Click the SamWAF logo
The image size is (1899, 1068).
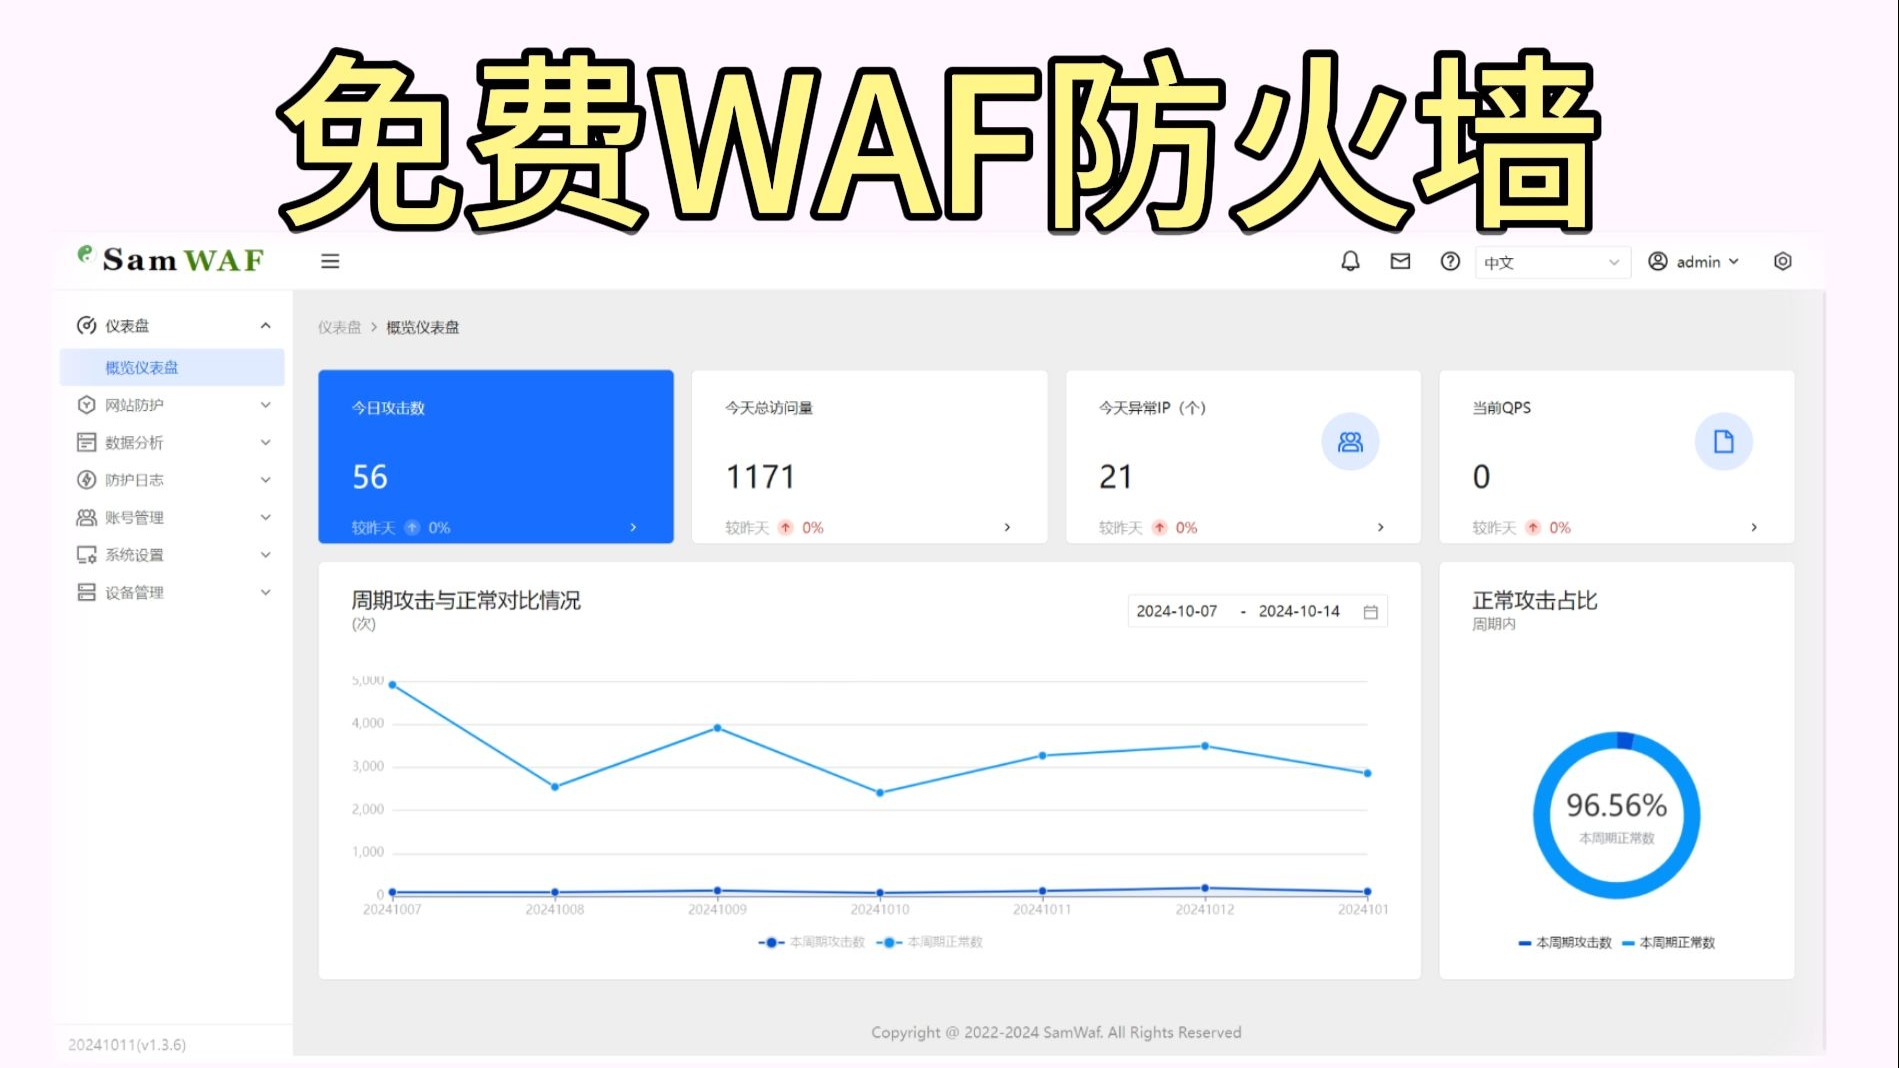(x=171, y=260)
